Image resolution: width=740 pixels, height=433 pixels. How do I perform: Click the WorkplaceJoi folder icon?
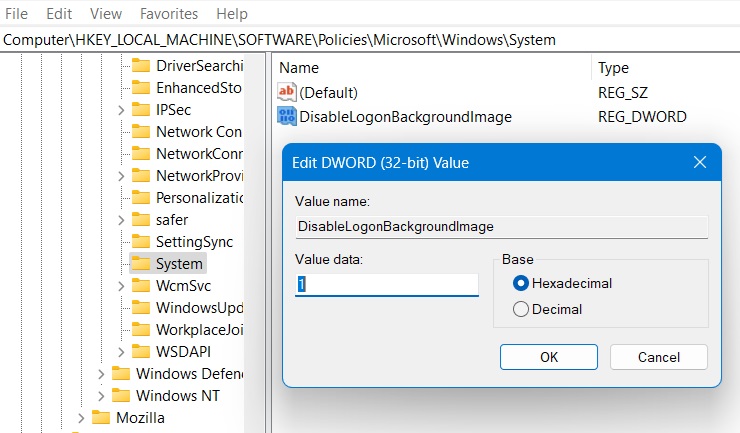point(141,330)
